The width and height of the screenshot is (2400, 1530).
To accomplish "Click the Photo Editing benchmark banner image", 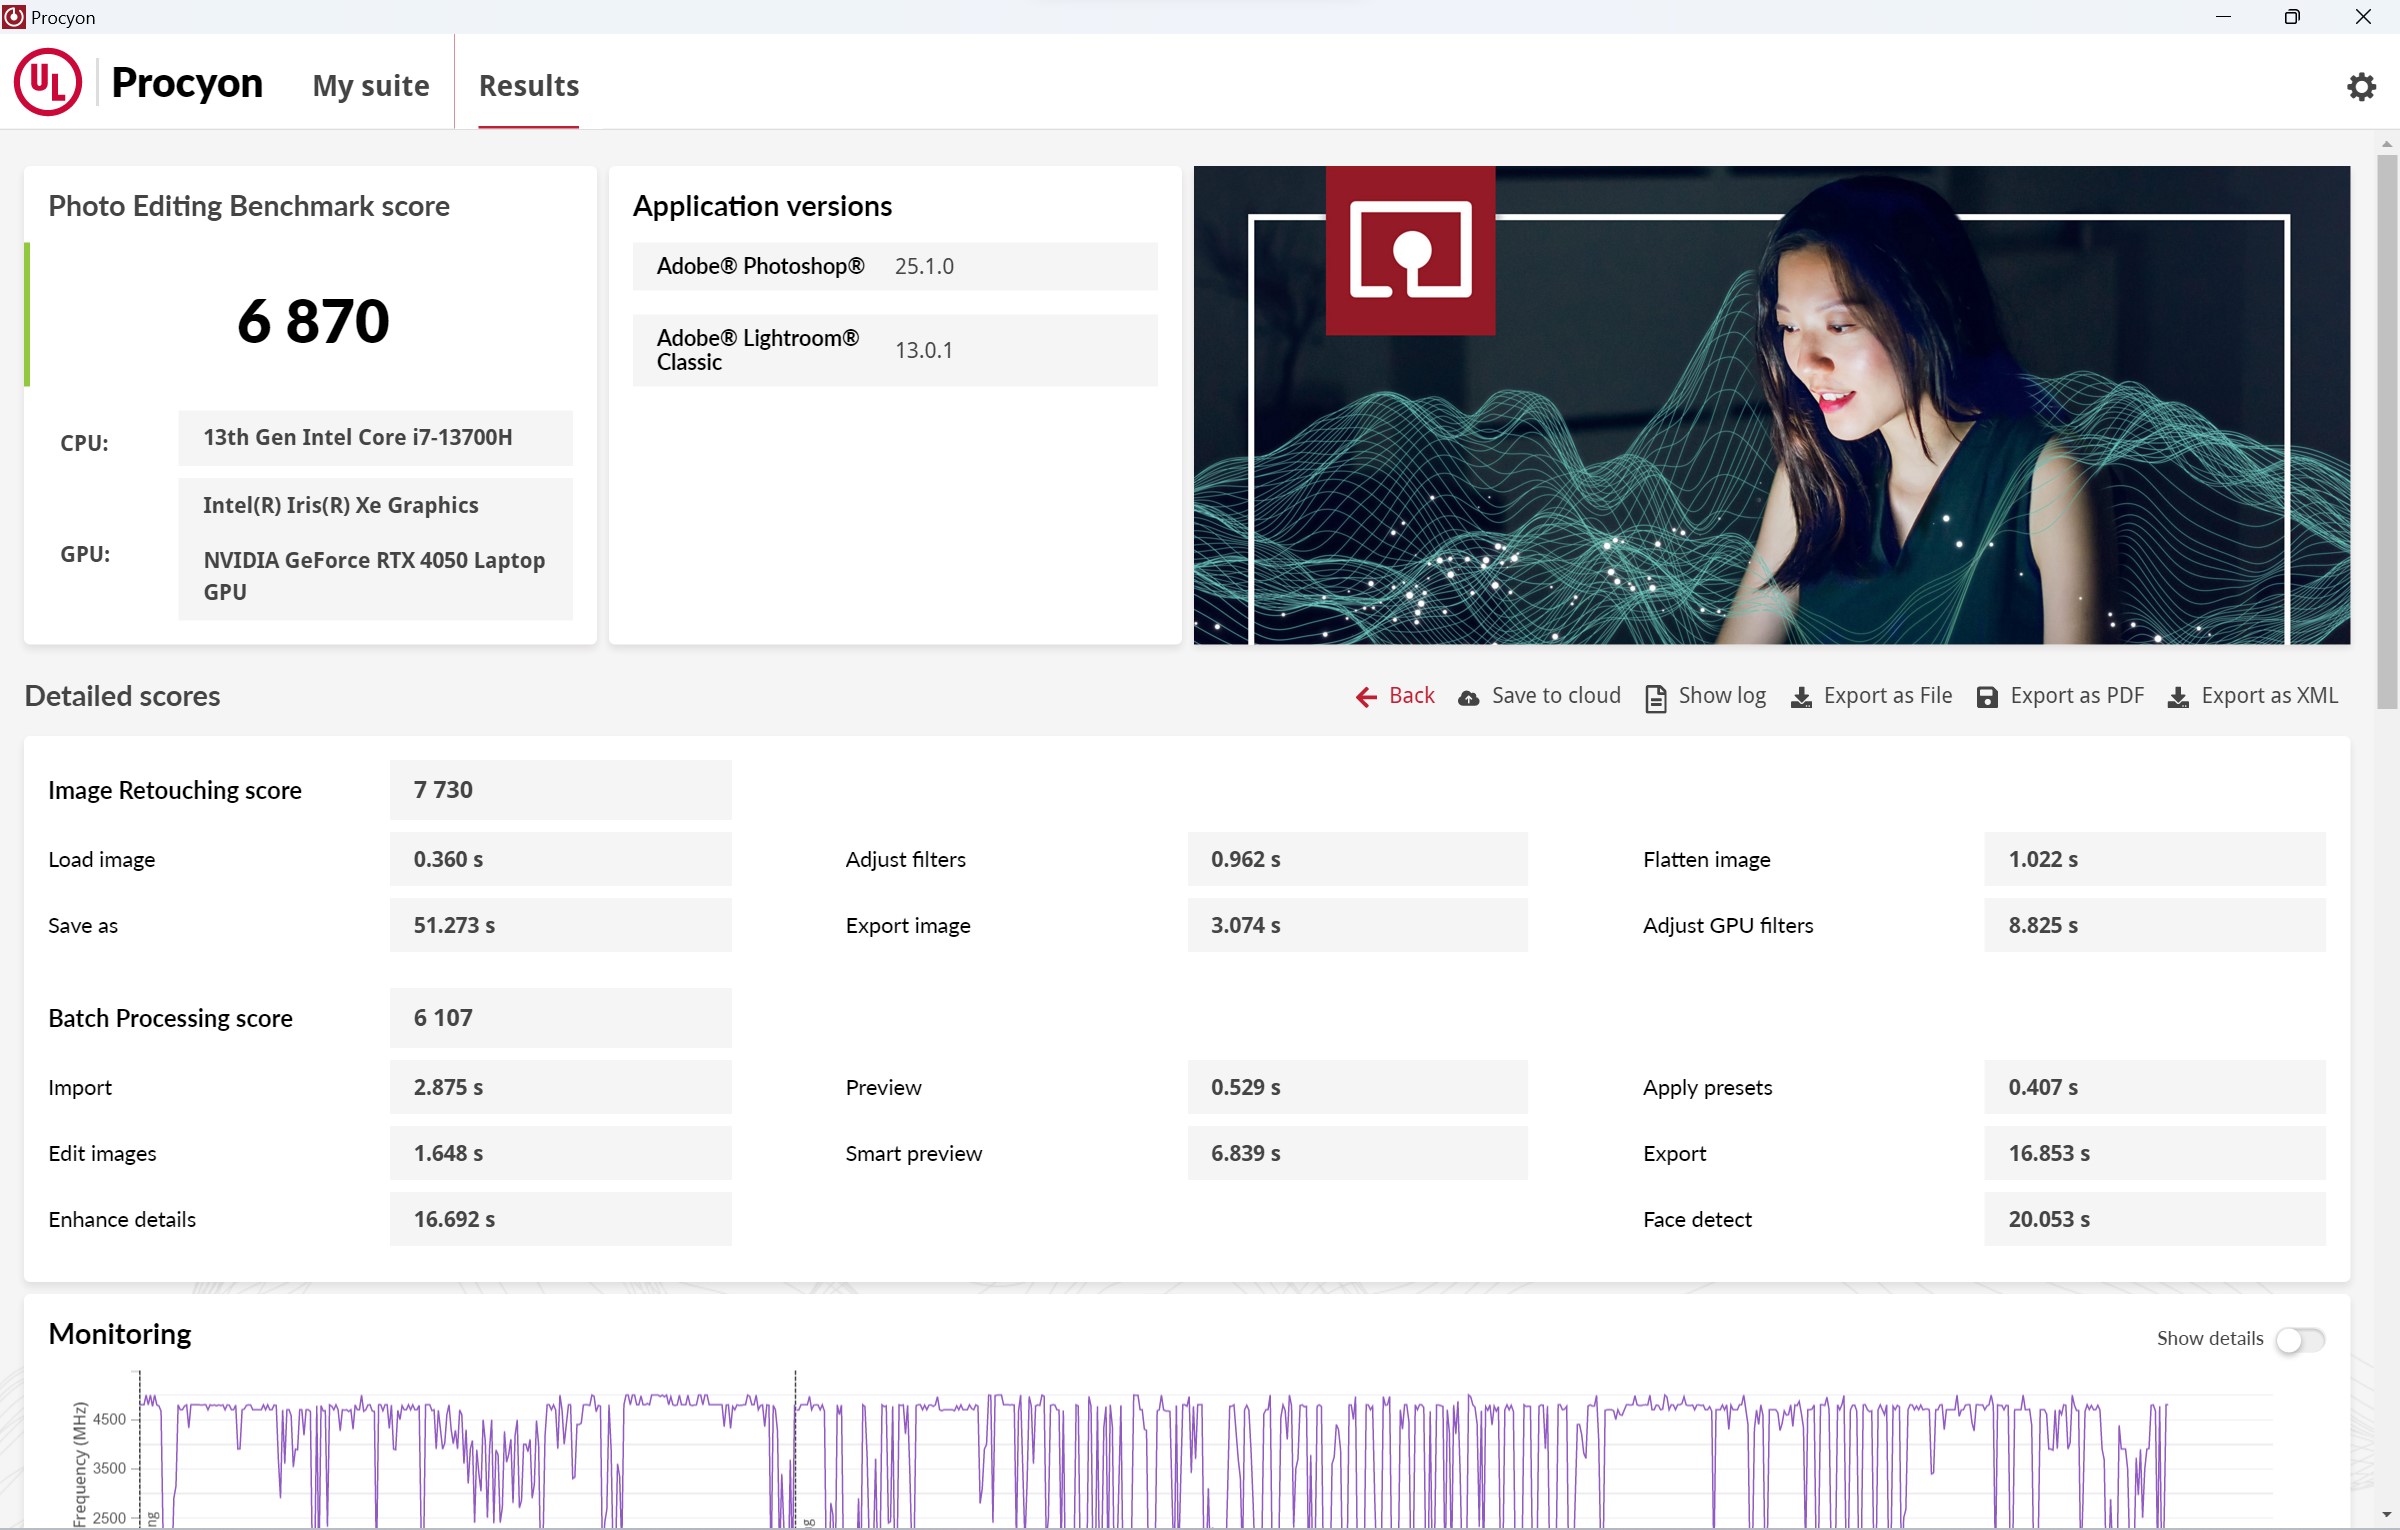I will point(1770,405).
